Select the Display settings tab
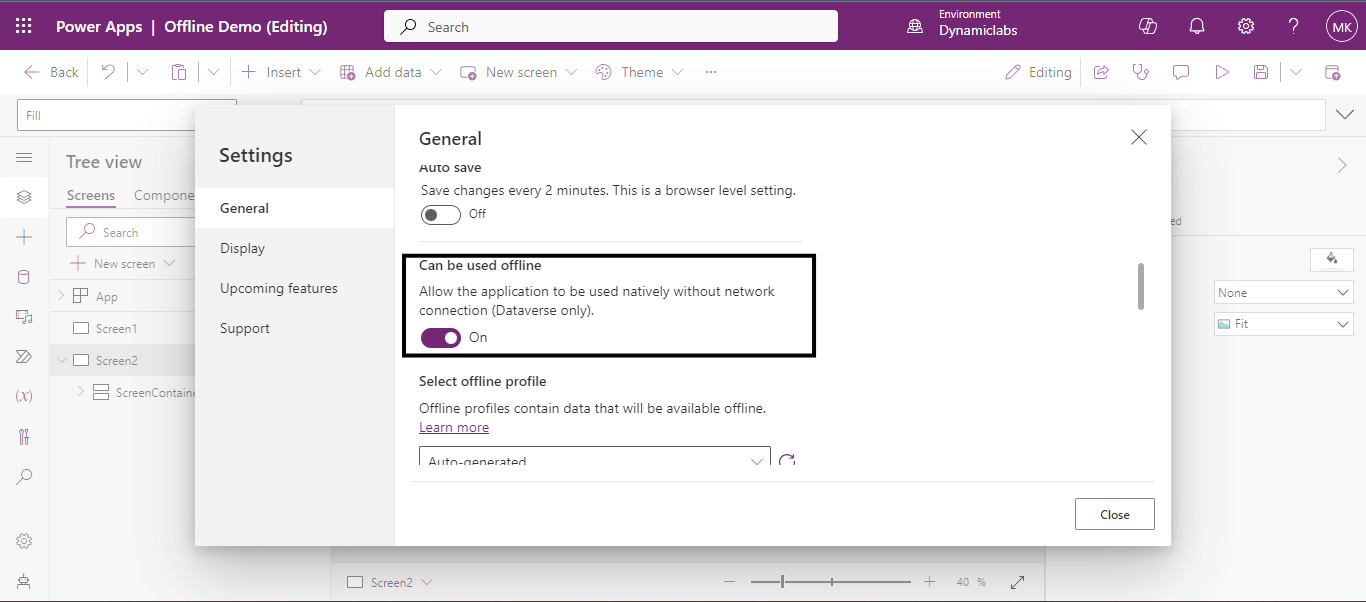 [243, 248]
